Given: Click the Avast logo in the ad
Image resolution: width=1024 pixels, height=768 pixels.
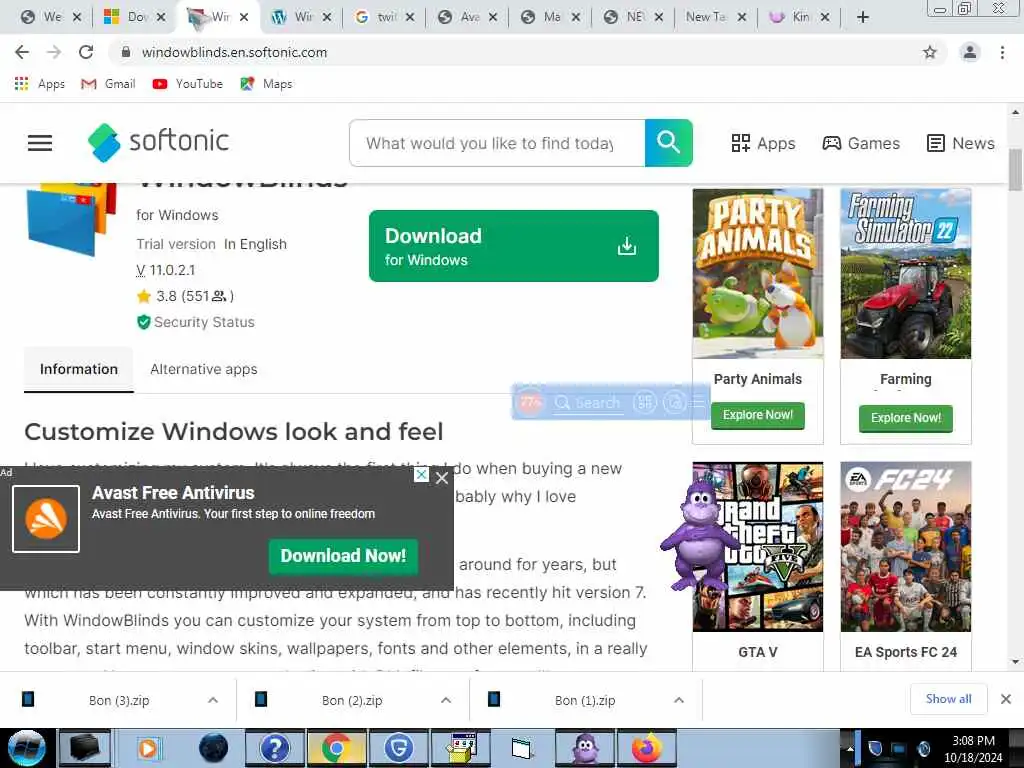Looking at the screenshot, I should click(46, 519).
